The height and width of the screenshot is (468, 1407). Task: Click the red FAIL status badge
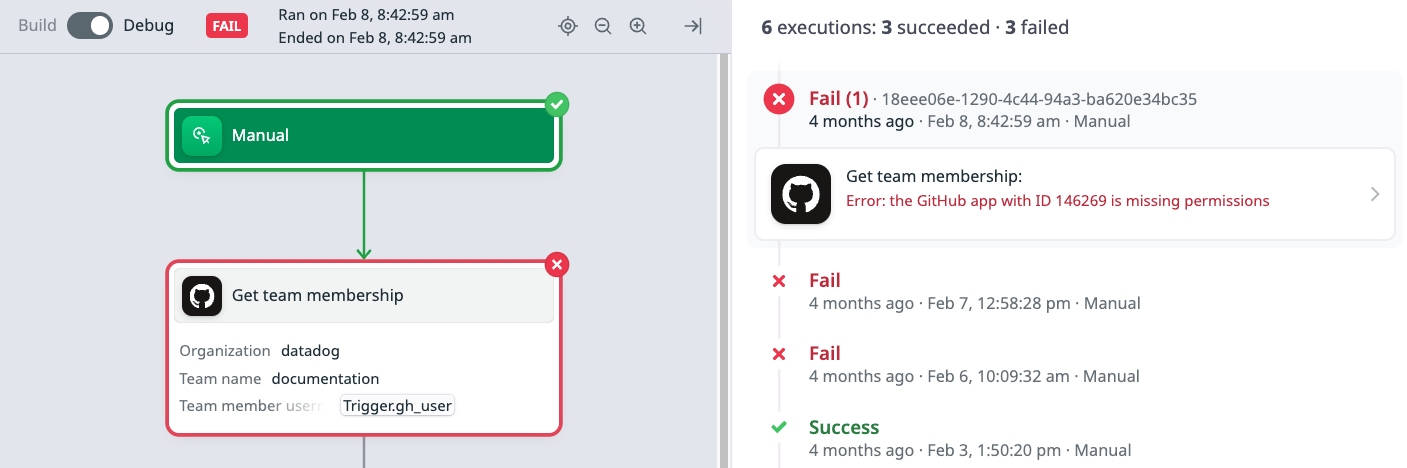[x=227, y=26]
